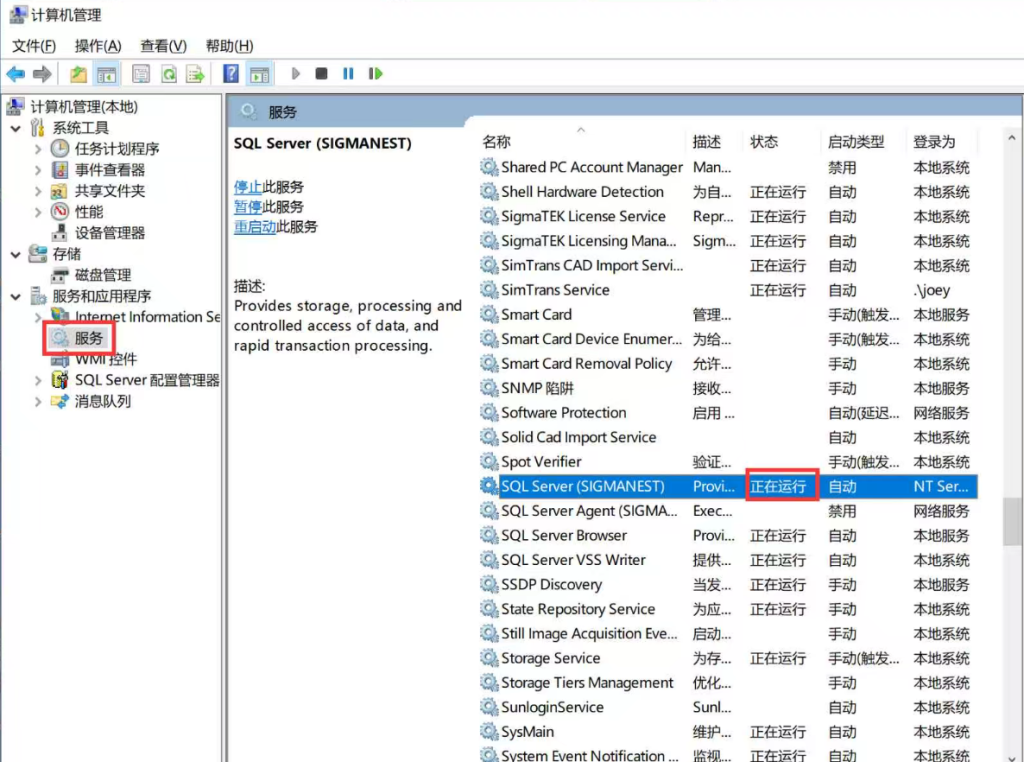The image size is (1024, 762).
Task: Click the Pause Service toolbar icon
Action: (x=348, y=74)
